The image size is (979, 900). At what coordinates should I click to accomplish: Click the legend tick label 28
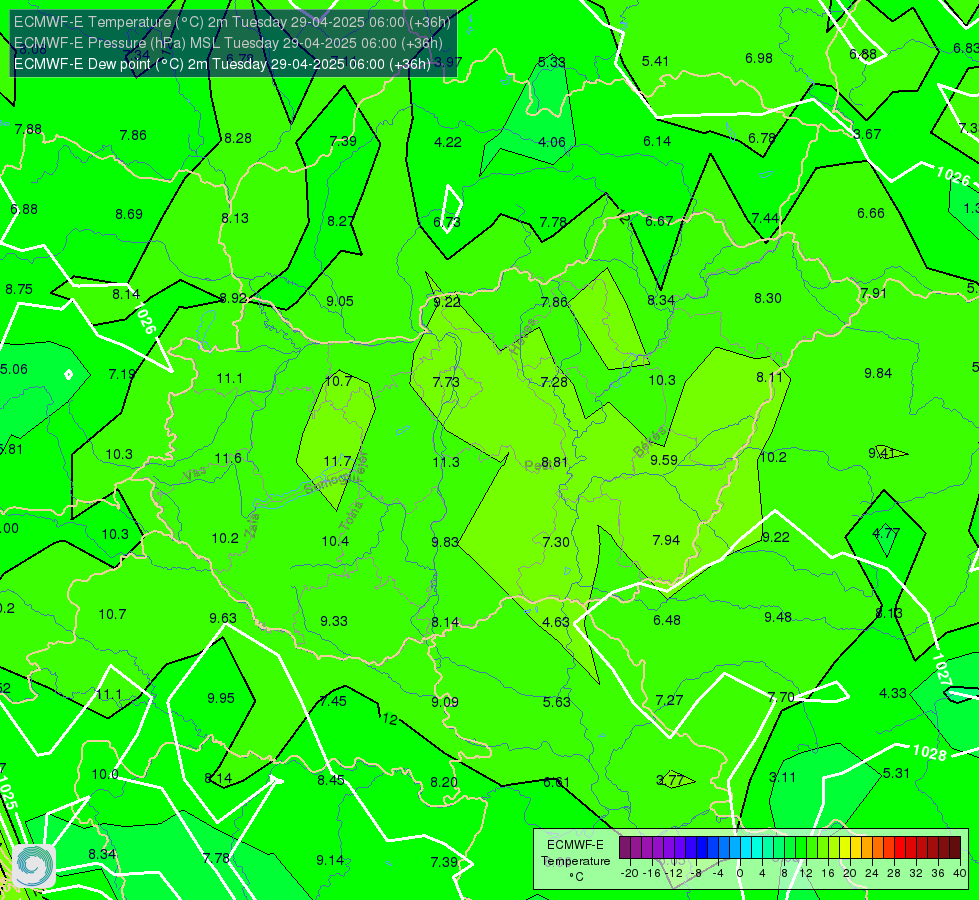(893, 873)
